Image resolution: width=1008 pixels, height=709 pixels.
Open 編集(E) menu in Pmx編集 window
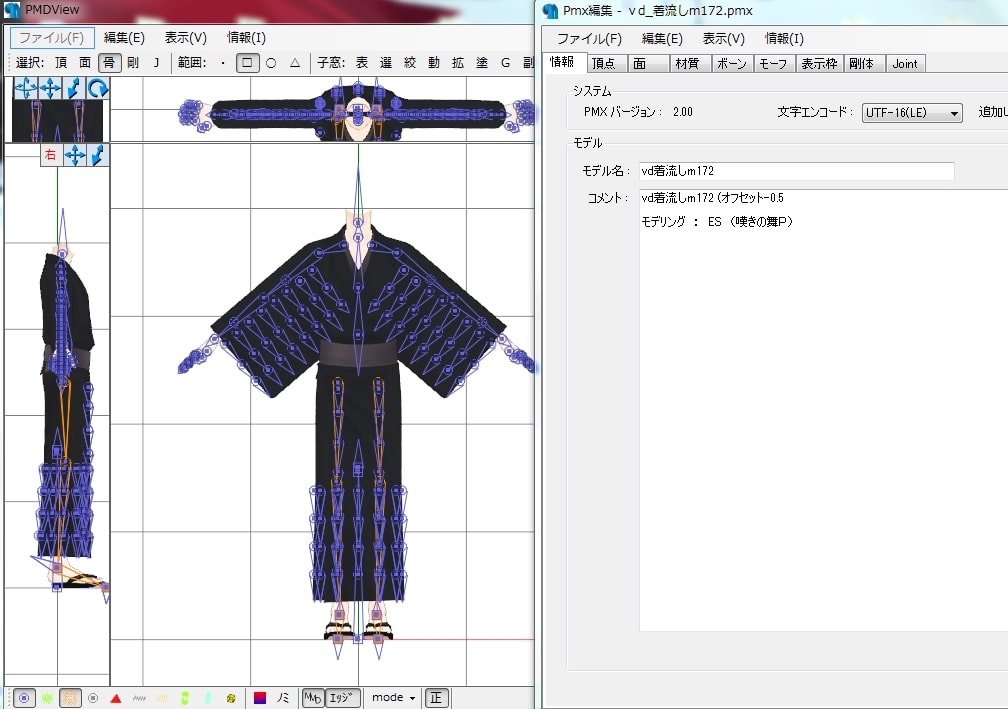coord(662,39)
